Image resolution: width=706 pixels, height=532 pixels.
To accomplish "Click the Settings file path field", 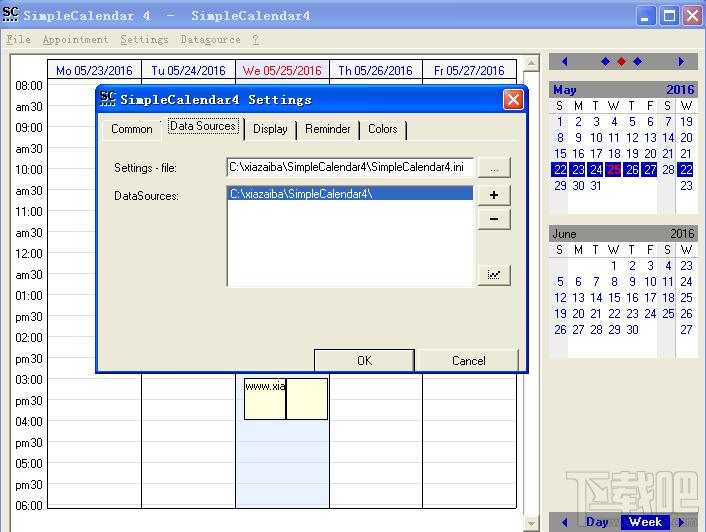I will (x=350, y=167).
